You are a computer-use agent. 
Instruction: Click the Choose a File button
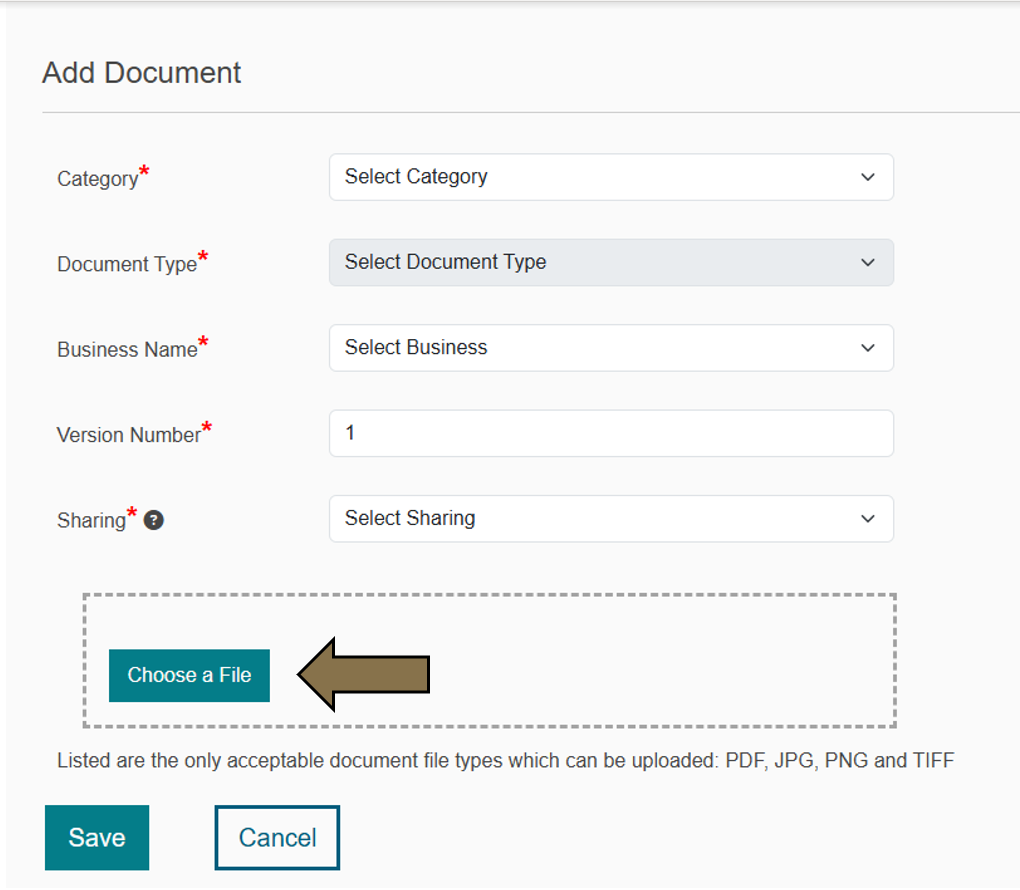[188, 675]
